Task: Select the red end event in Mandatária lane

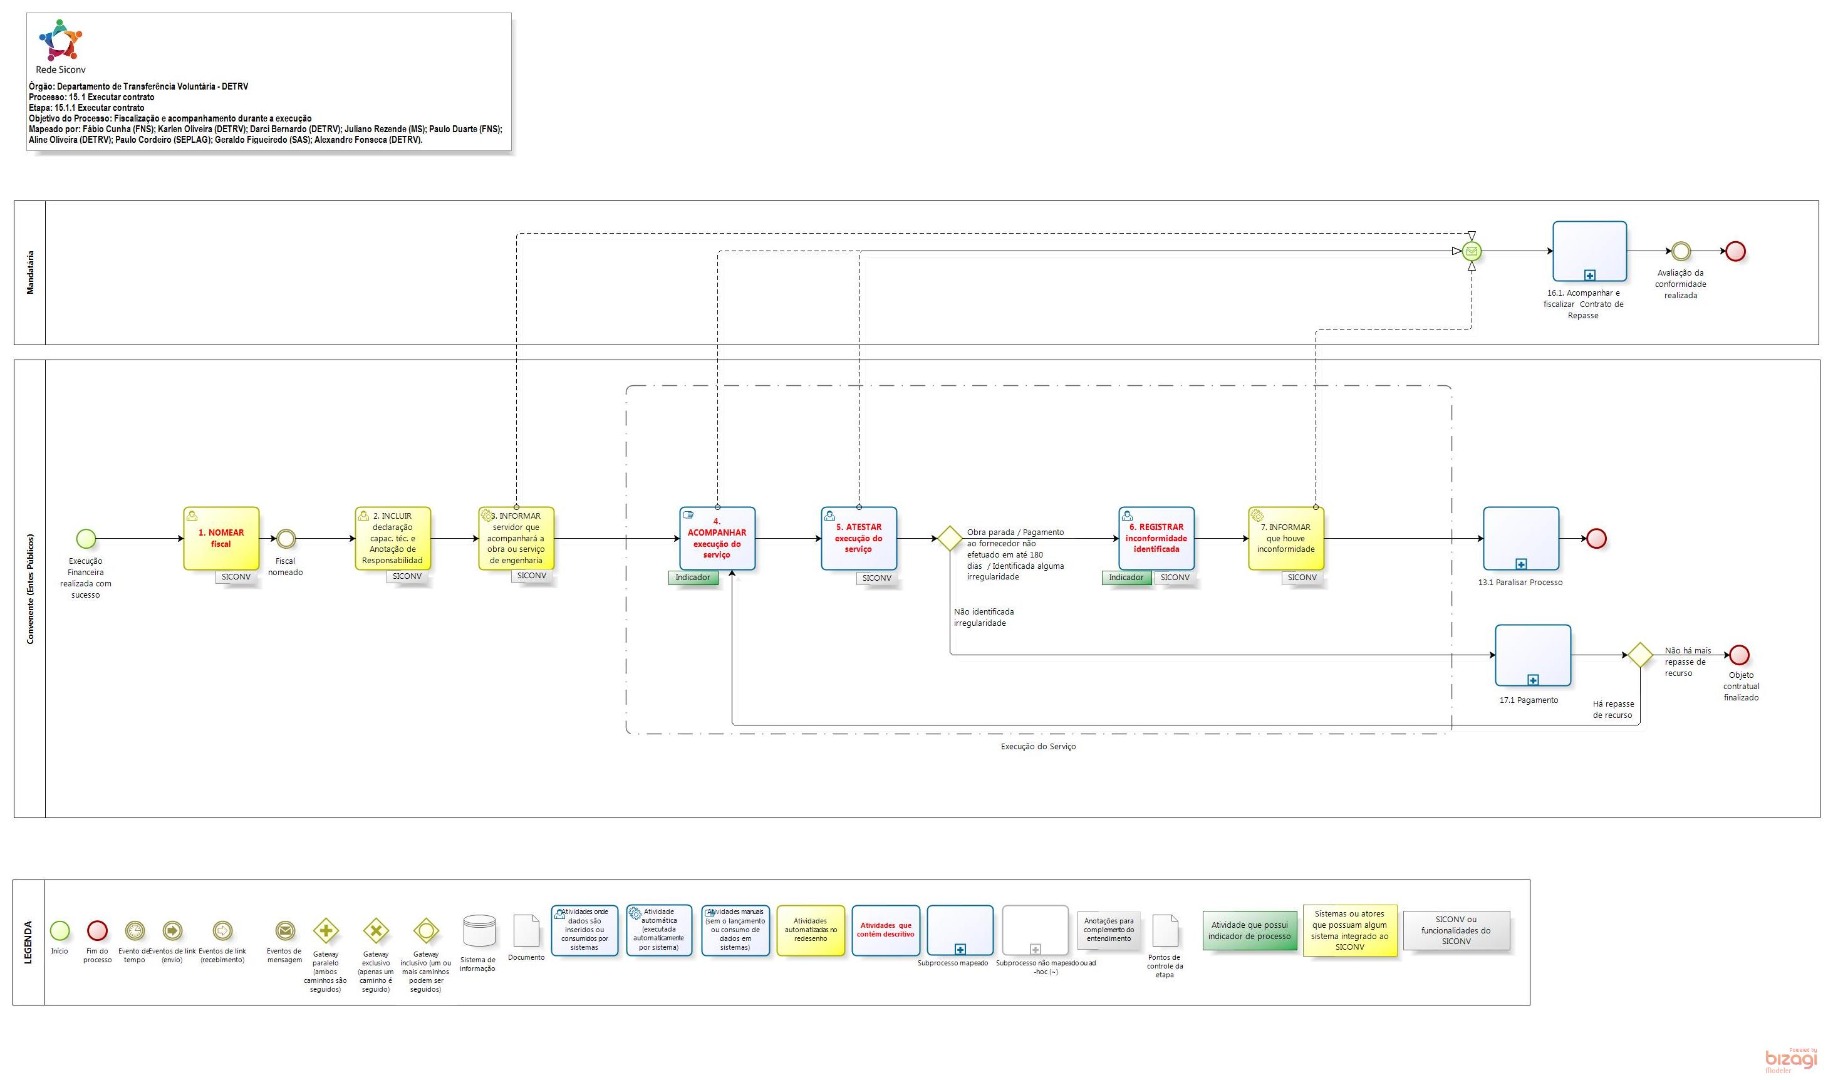Action: 1736,251
